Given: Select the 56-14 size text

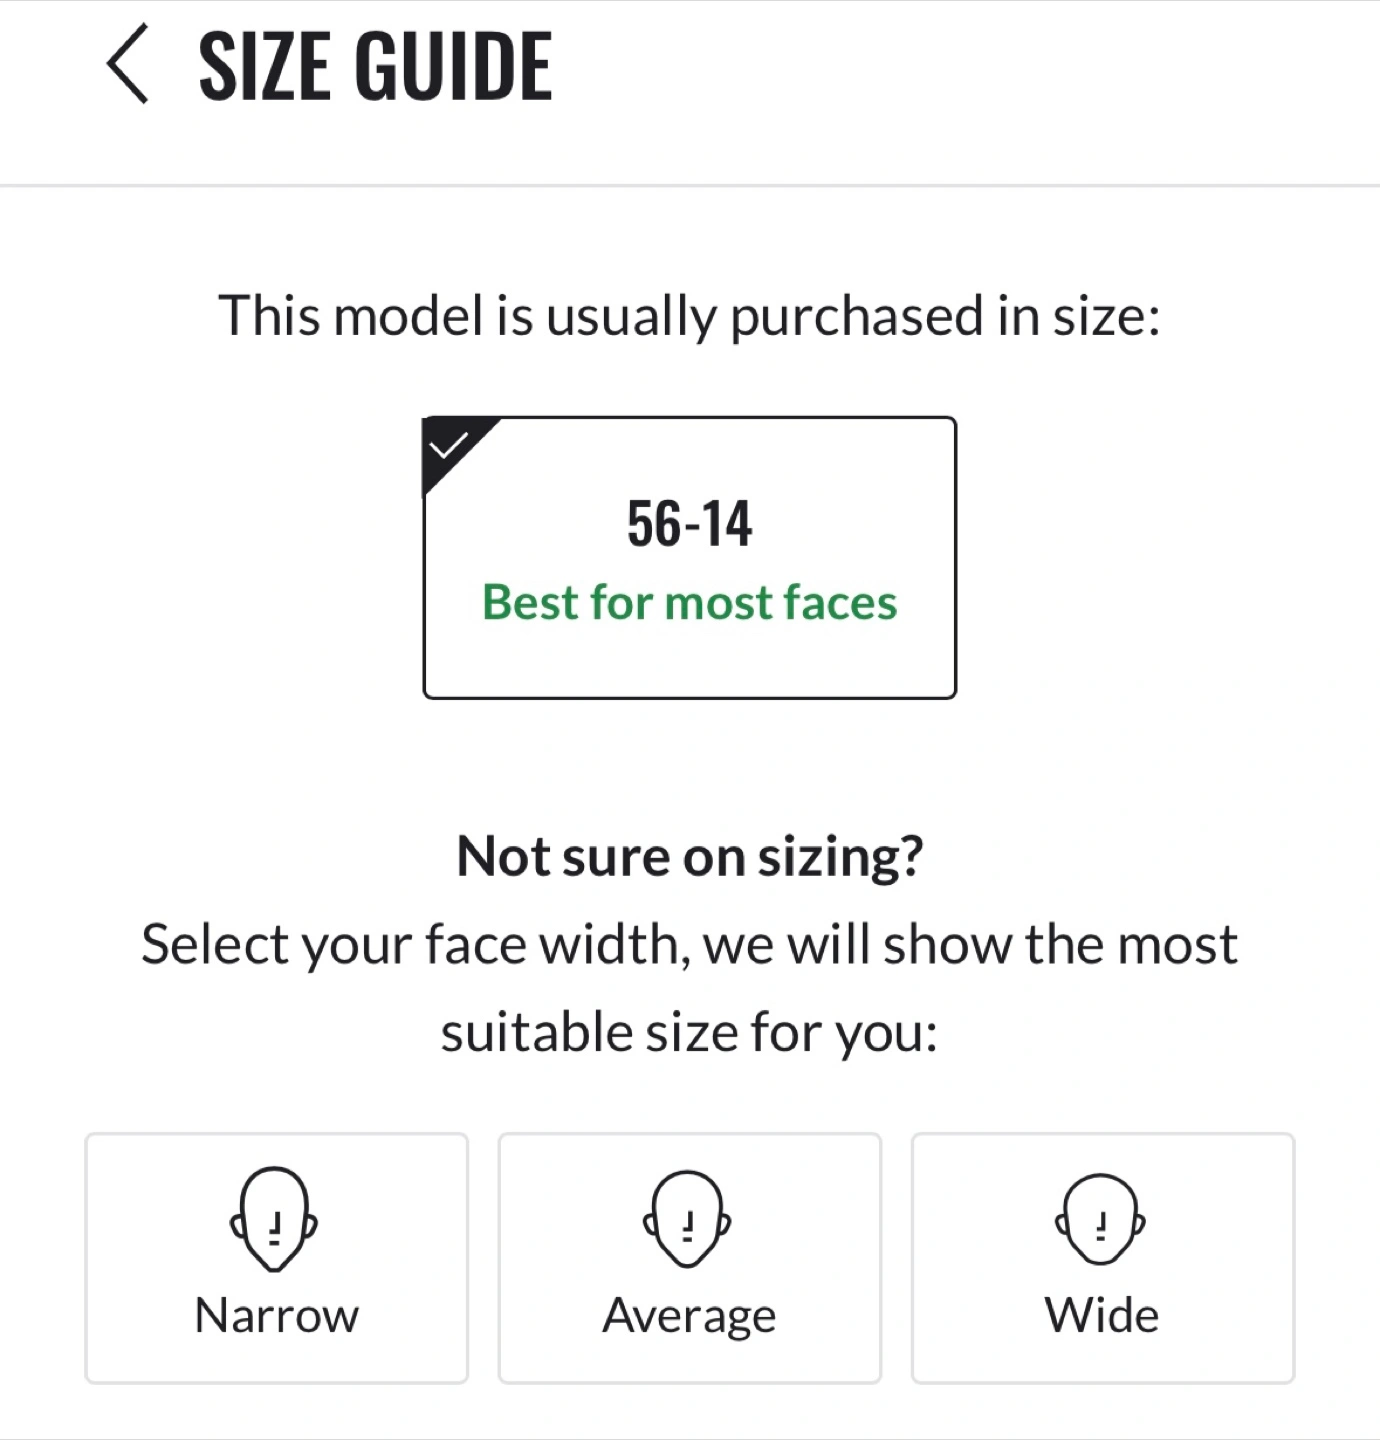Looking at the screenshot, I should click(x=689, y=523).
